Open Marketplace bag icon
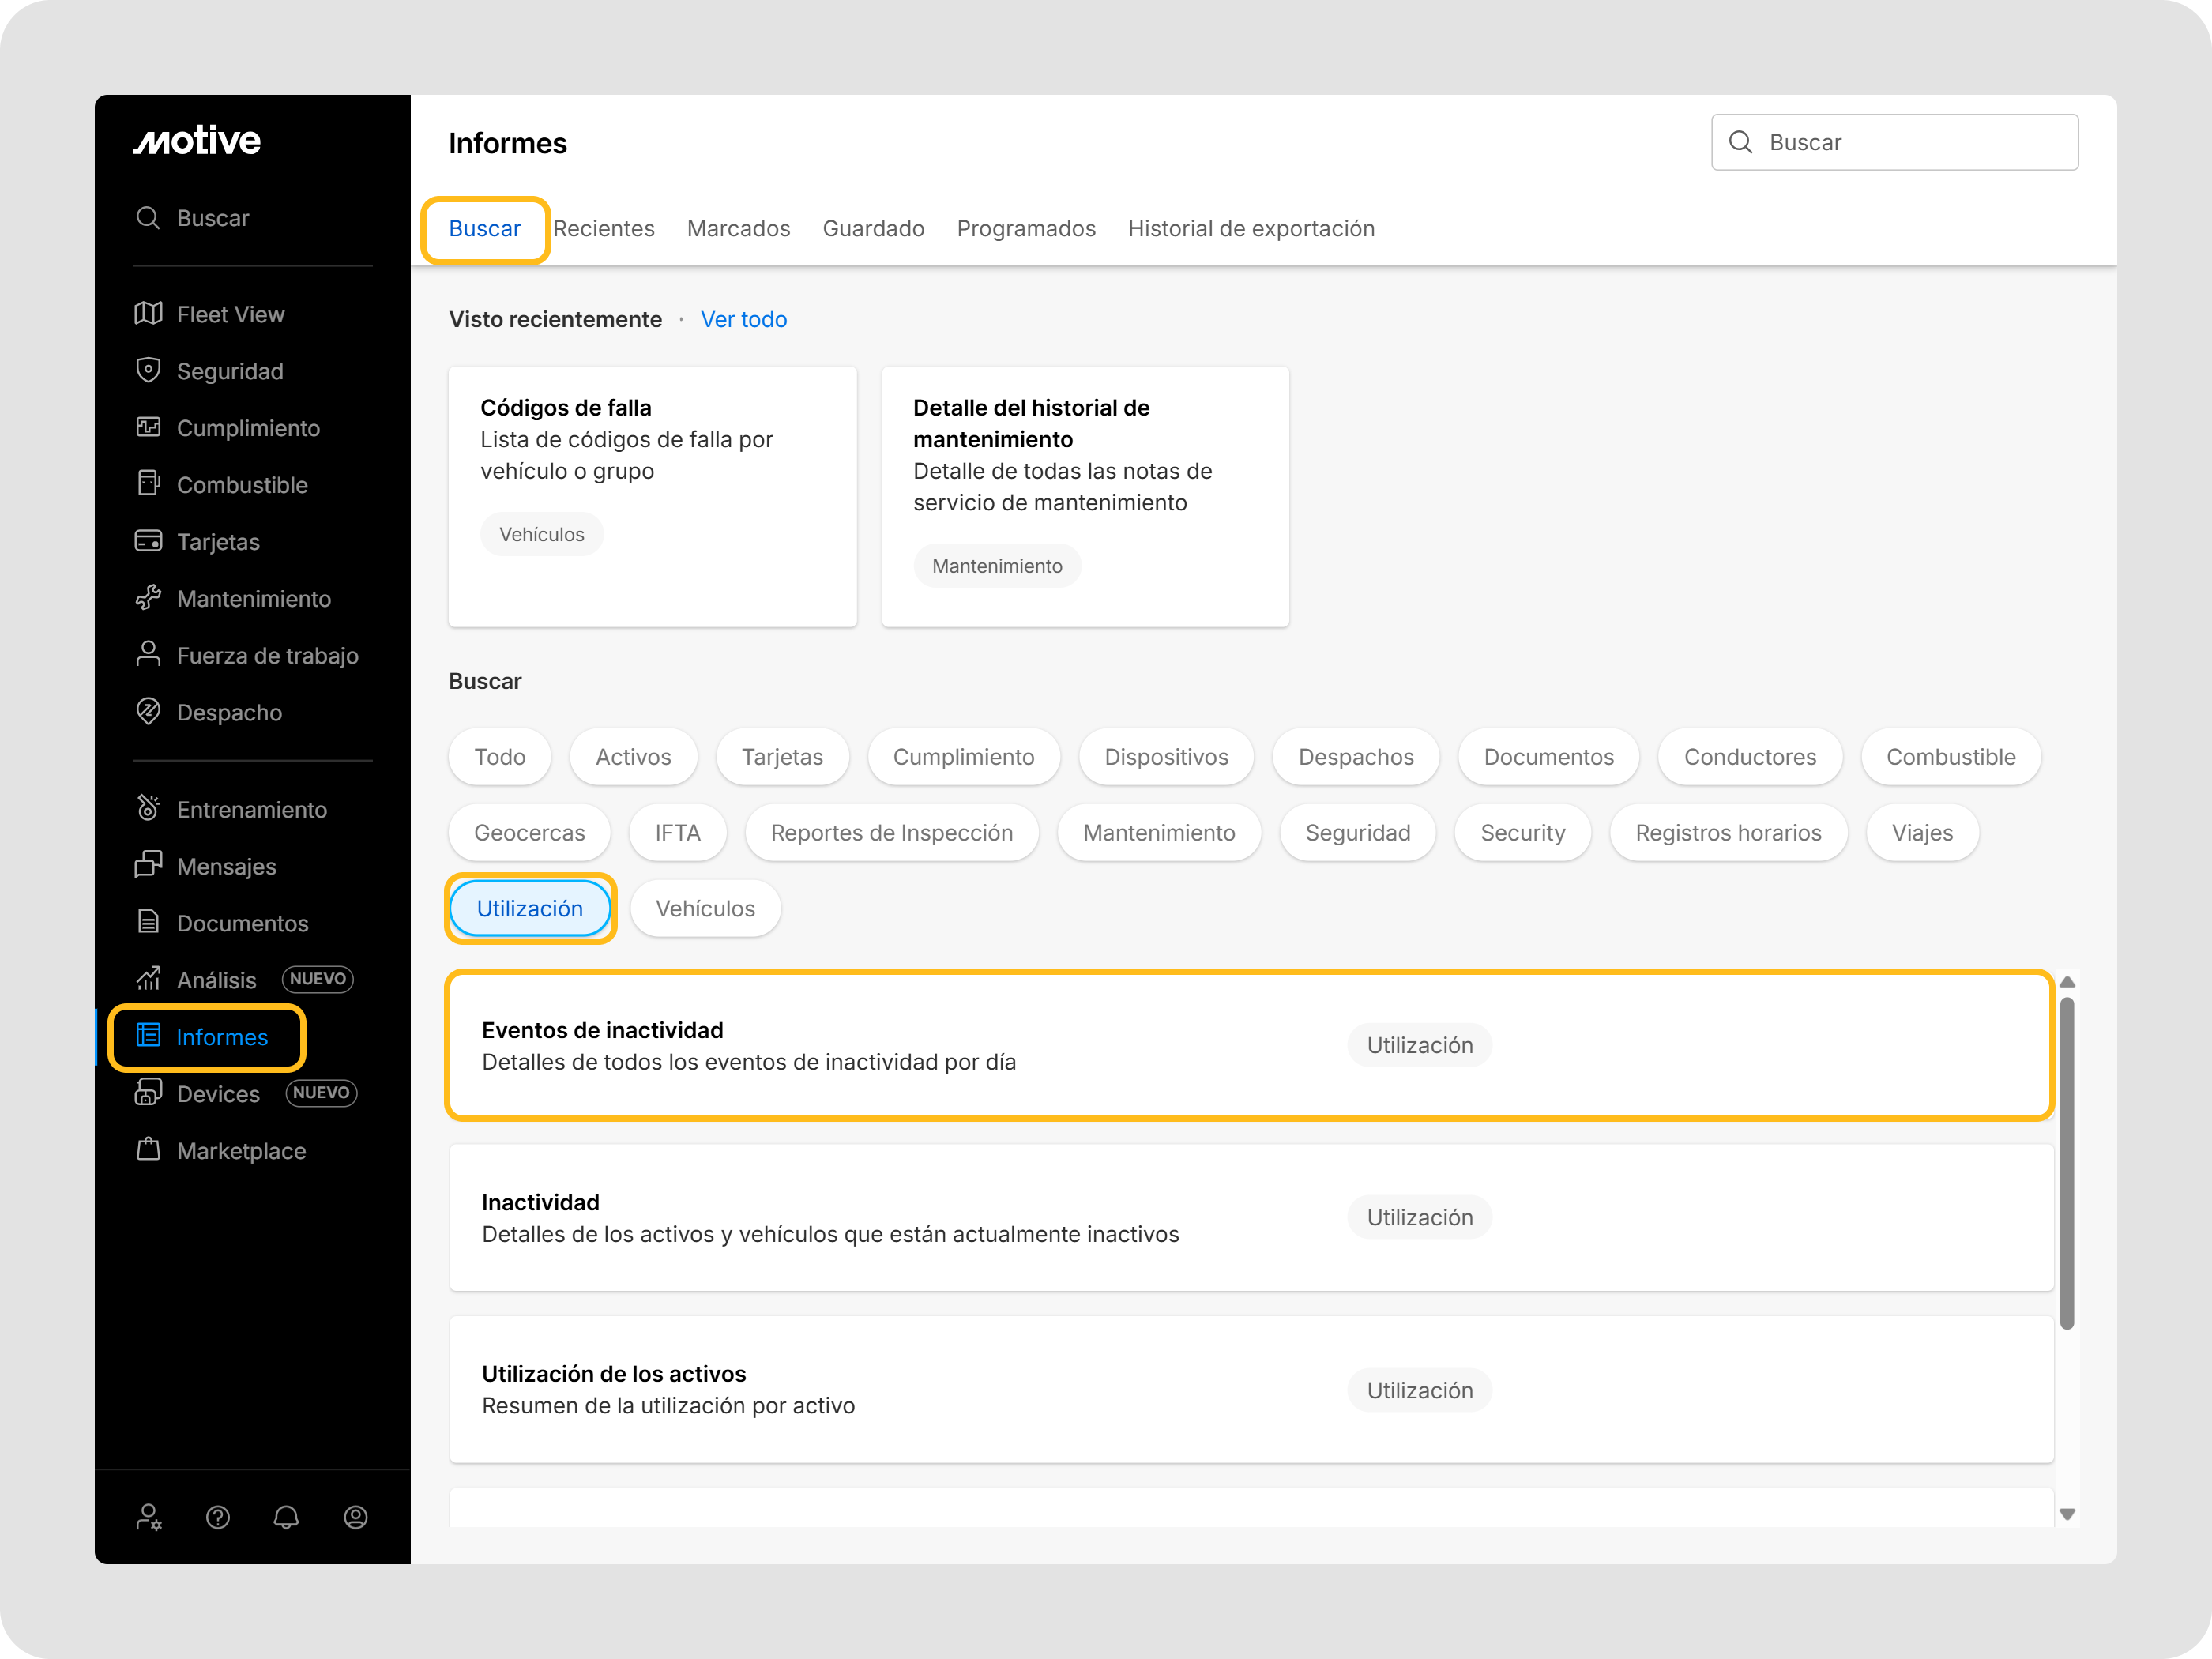2212x1659 pixels. [148, 1150]
